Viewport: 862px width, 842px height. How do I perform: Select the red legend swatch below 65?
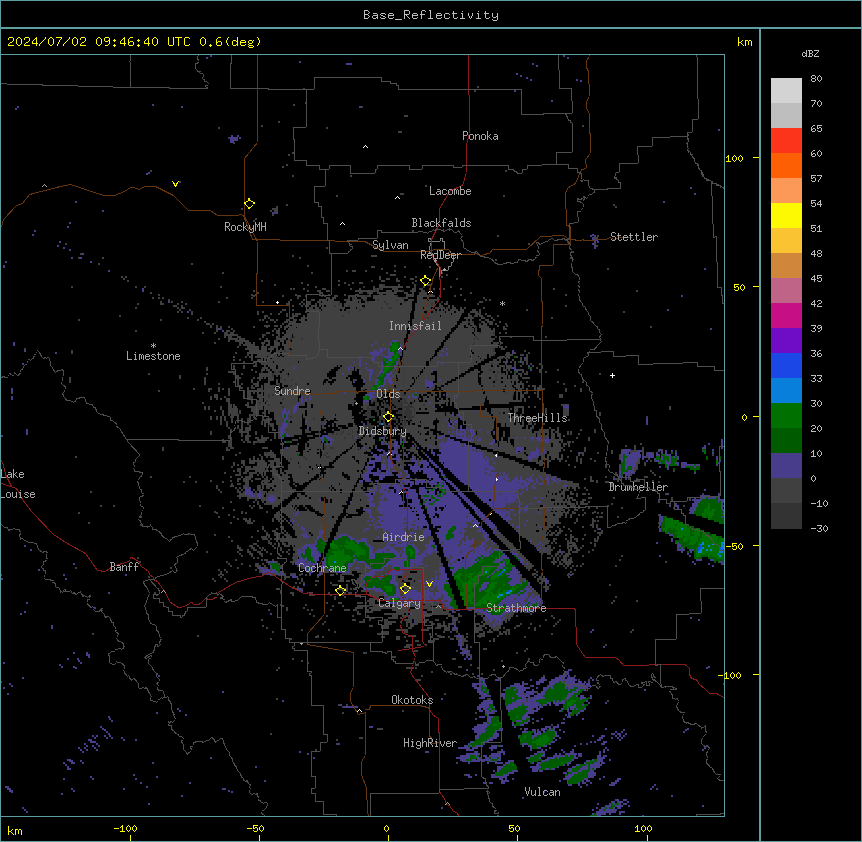[x=786, y=140]
